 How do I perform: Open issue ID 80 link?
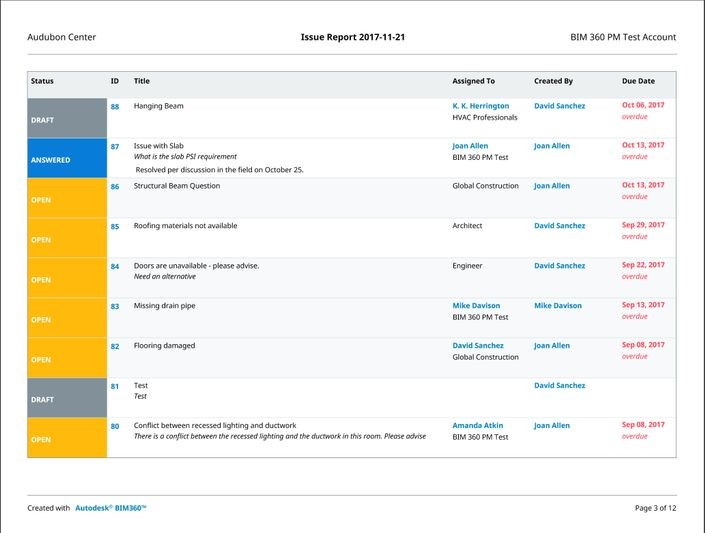click(115, 426)
